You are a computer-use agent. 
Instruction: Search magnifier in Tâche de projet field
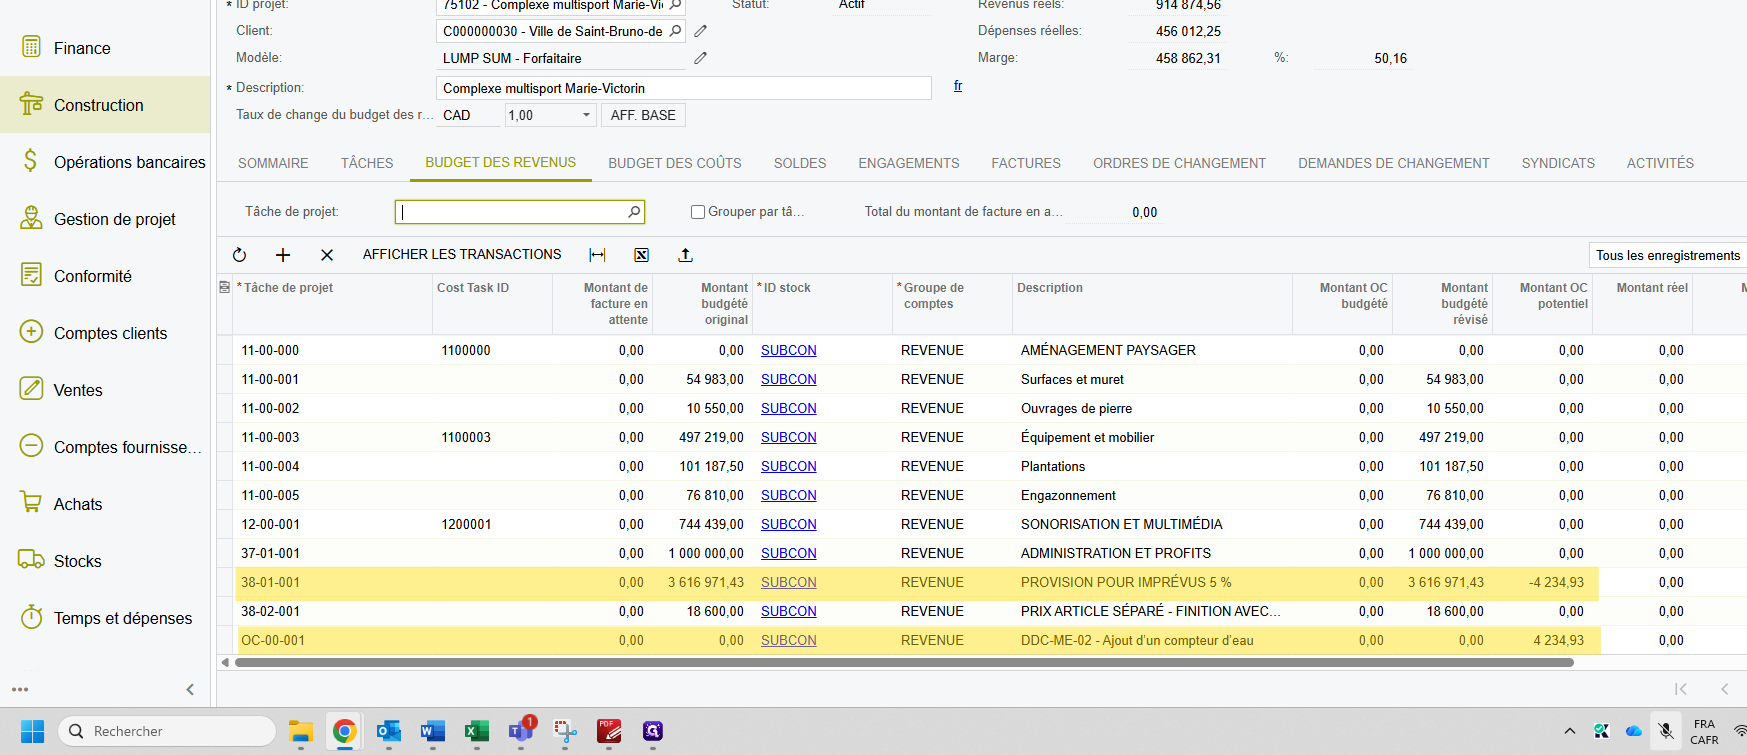click(633, 212)
